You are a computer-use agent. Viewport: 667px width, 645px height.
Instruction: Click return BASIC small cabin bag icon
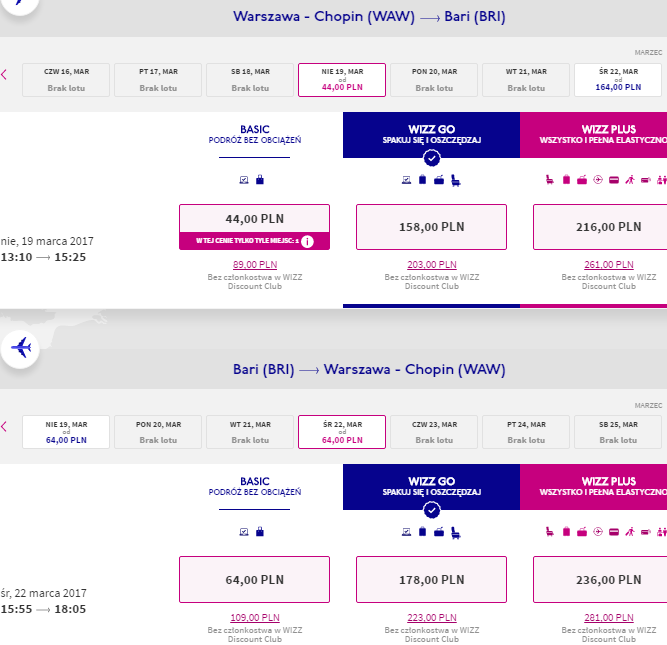click(260, 531)
